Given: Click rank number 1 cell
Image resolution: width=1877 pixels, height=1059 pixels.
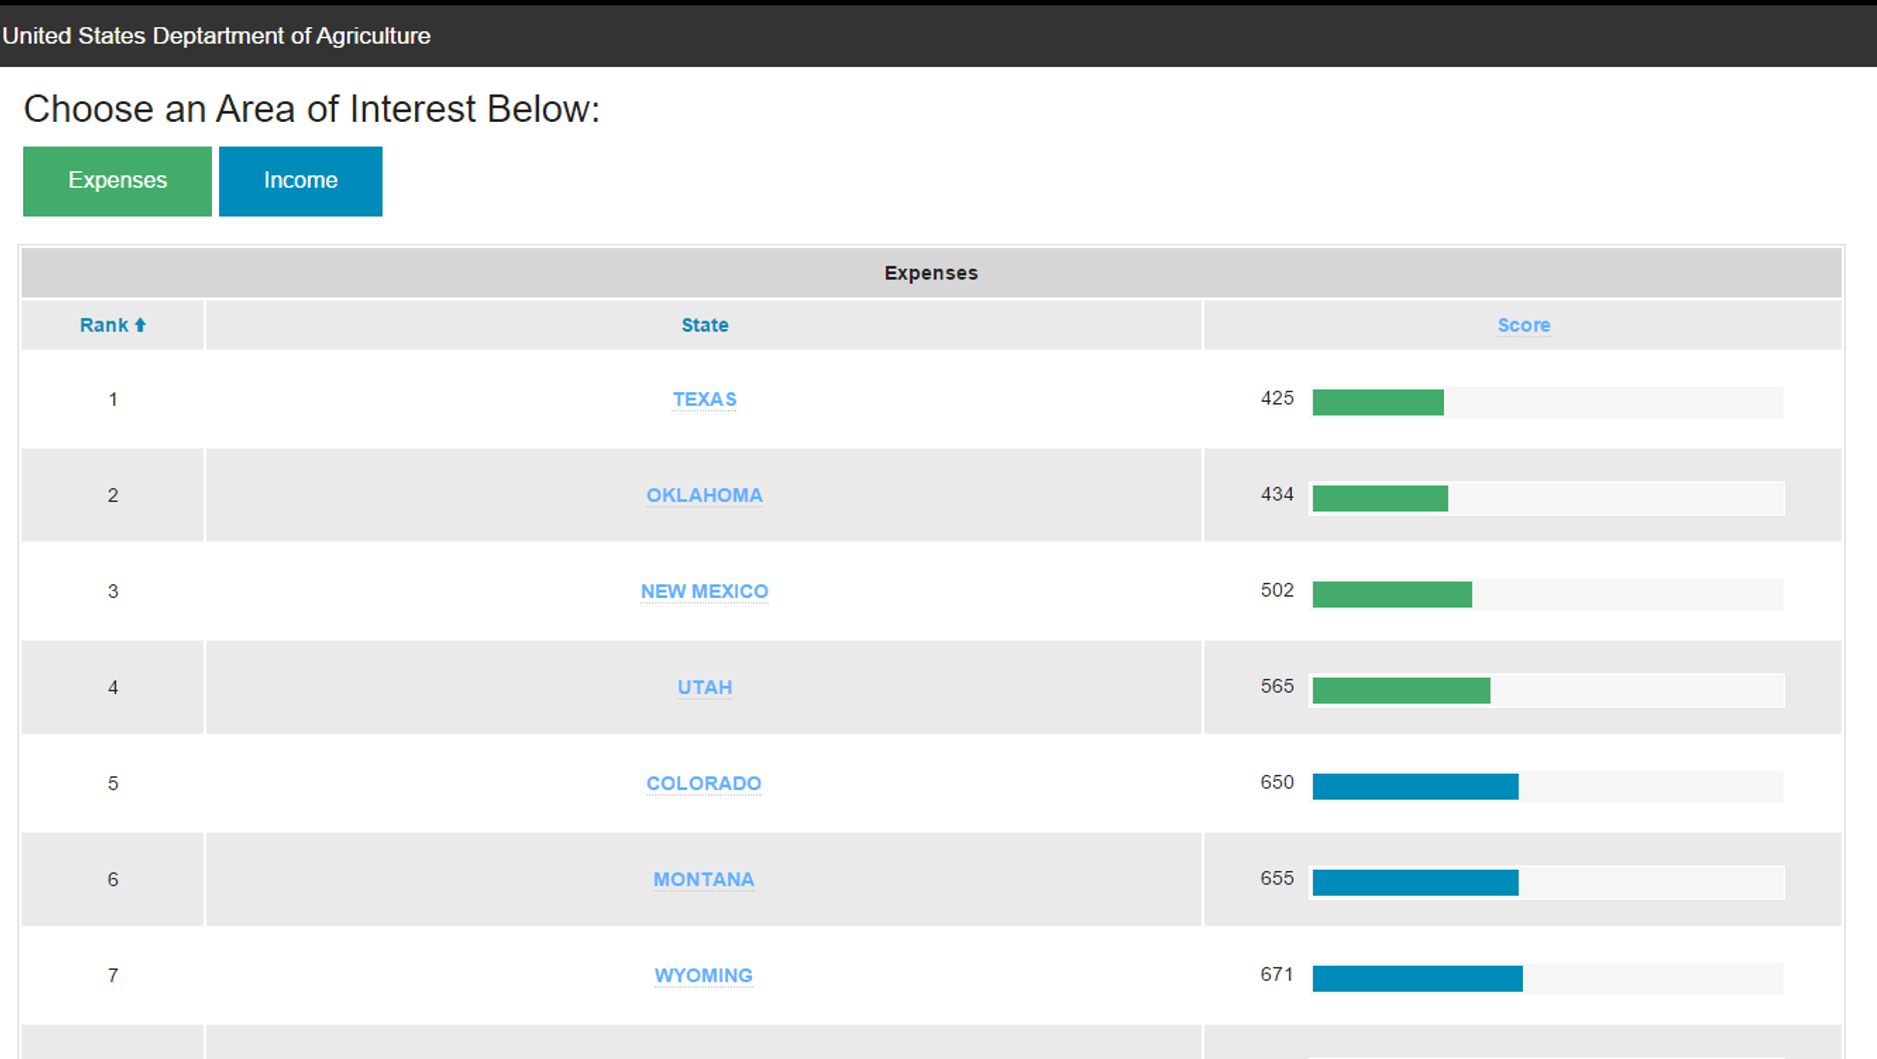Looking at the screenshot, I should (113, 399).
